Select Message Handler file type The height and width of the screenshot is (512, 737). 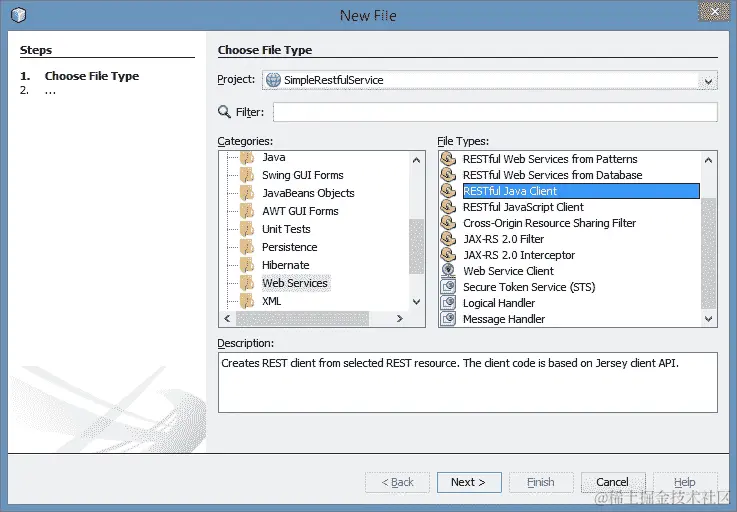click(504, 319)
